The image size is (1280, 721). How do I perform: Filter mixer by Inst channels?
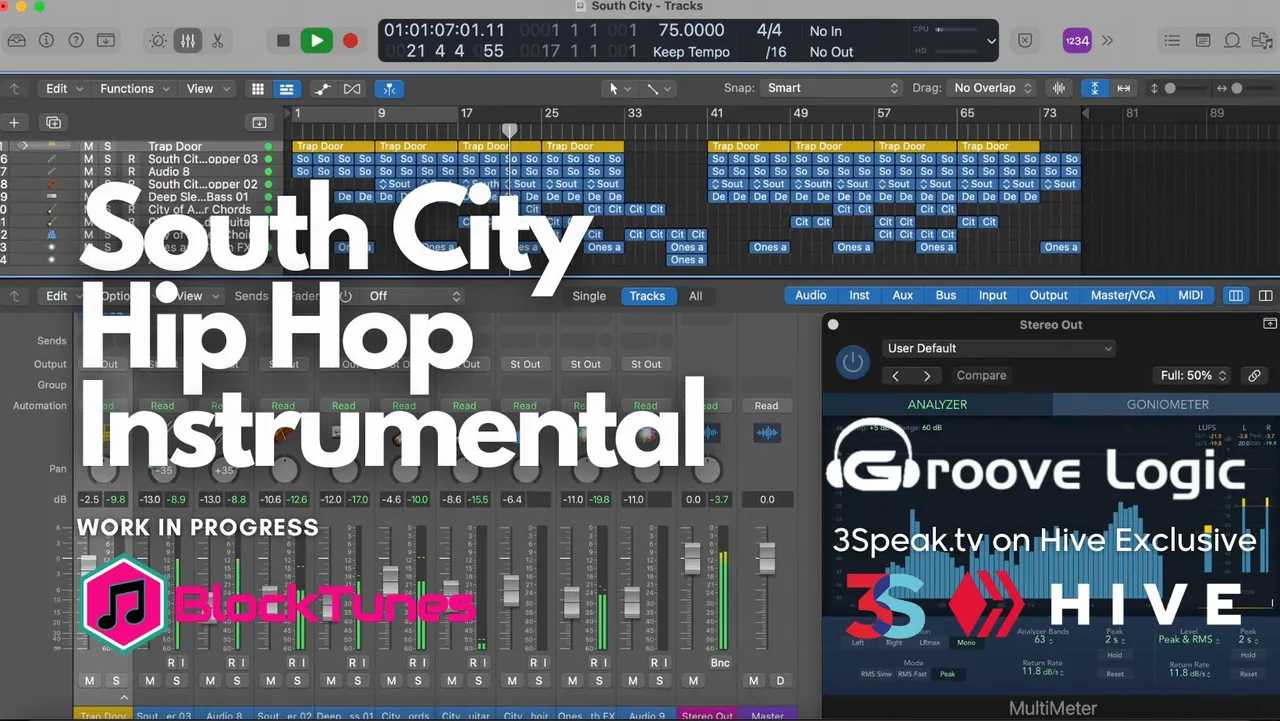(860, 295)
